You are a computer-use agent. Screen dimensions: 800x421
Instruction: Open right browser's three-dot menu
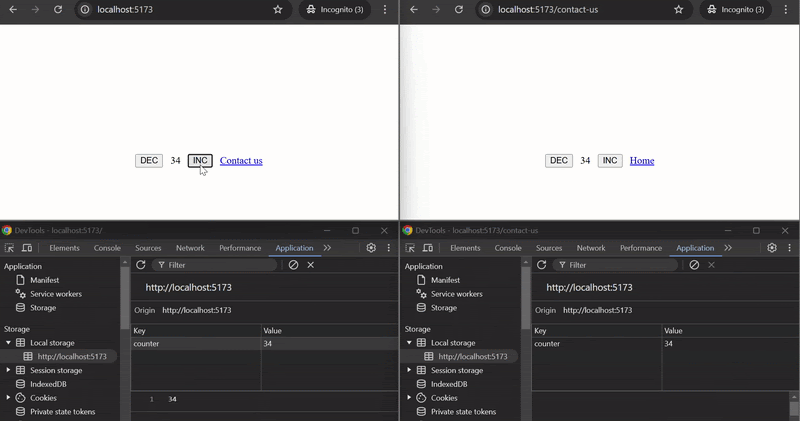point(786,9)
